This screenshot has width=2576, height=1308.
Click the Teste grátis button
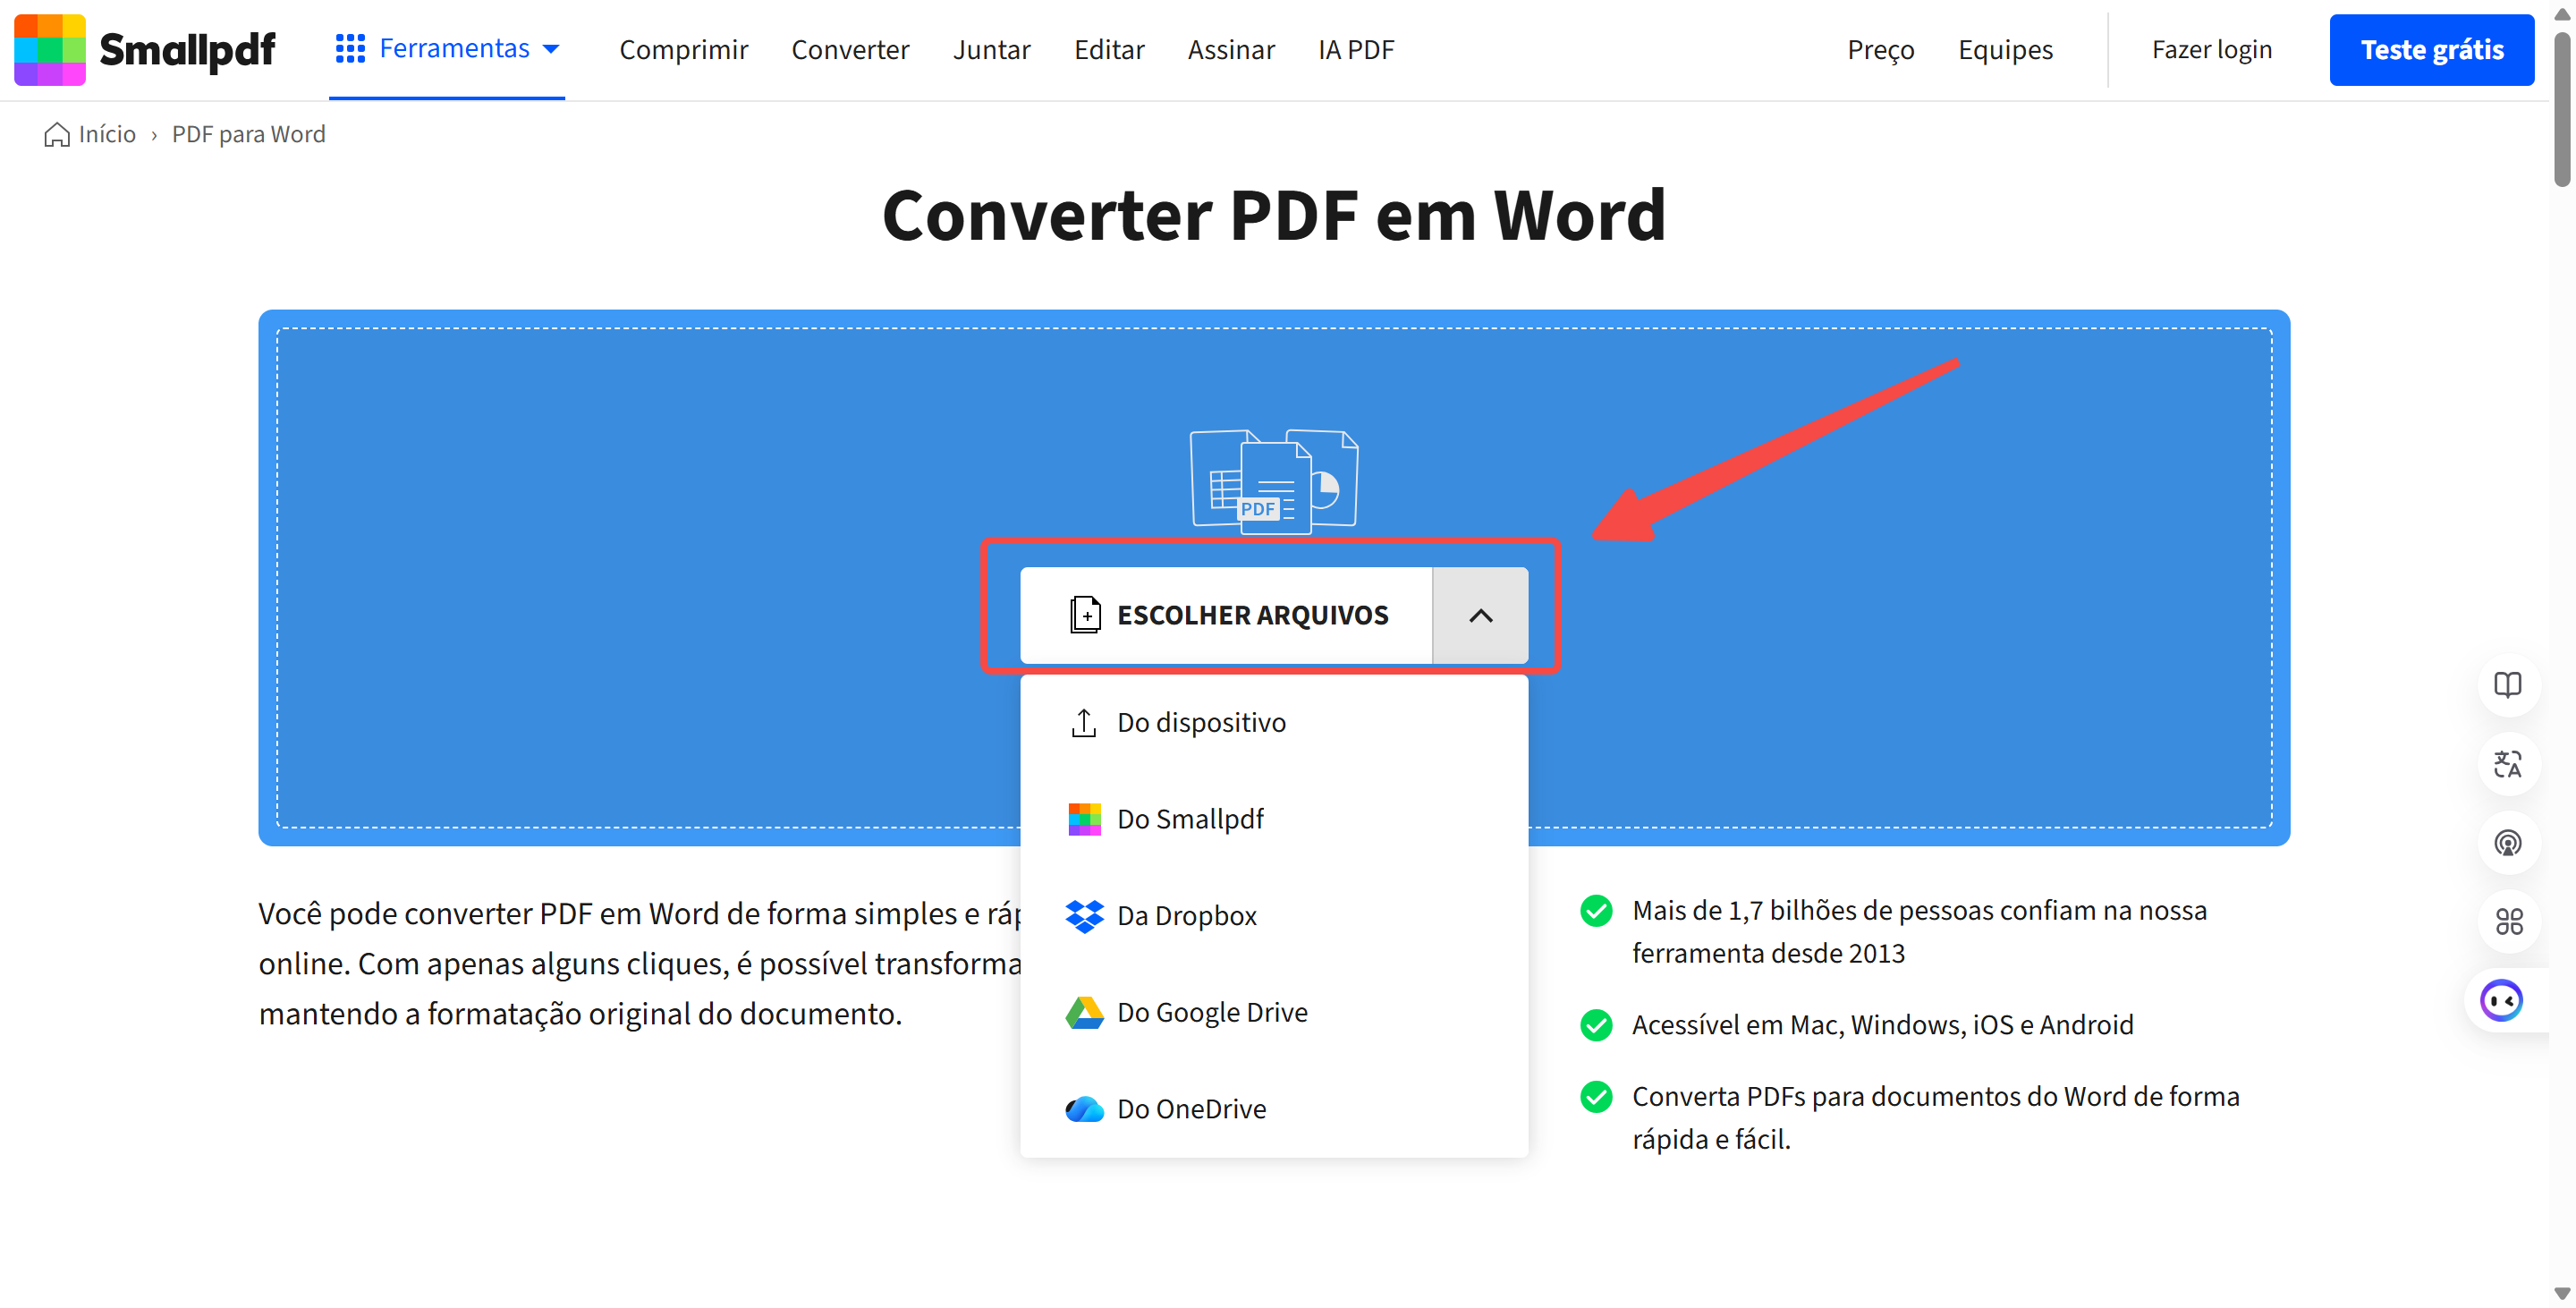2431,50
